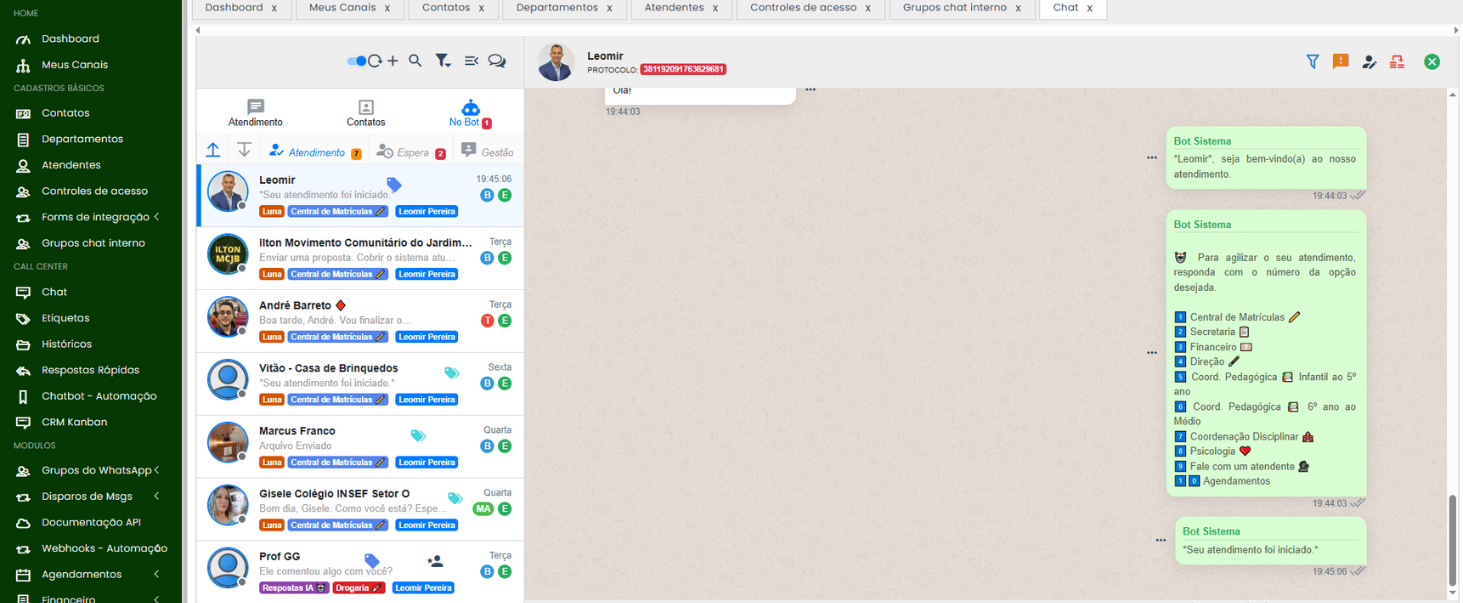
Task: Collapse the list with the lines-arrow icon
Action: (x=471, y=61)
